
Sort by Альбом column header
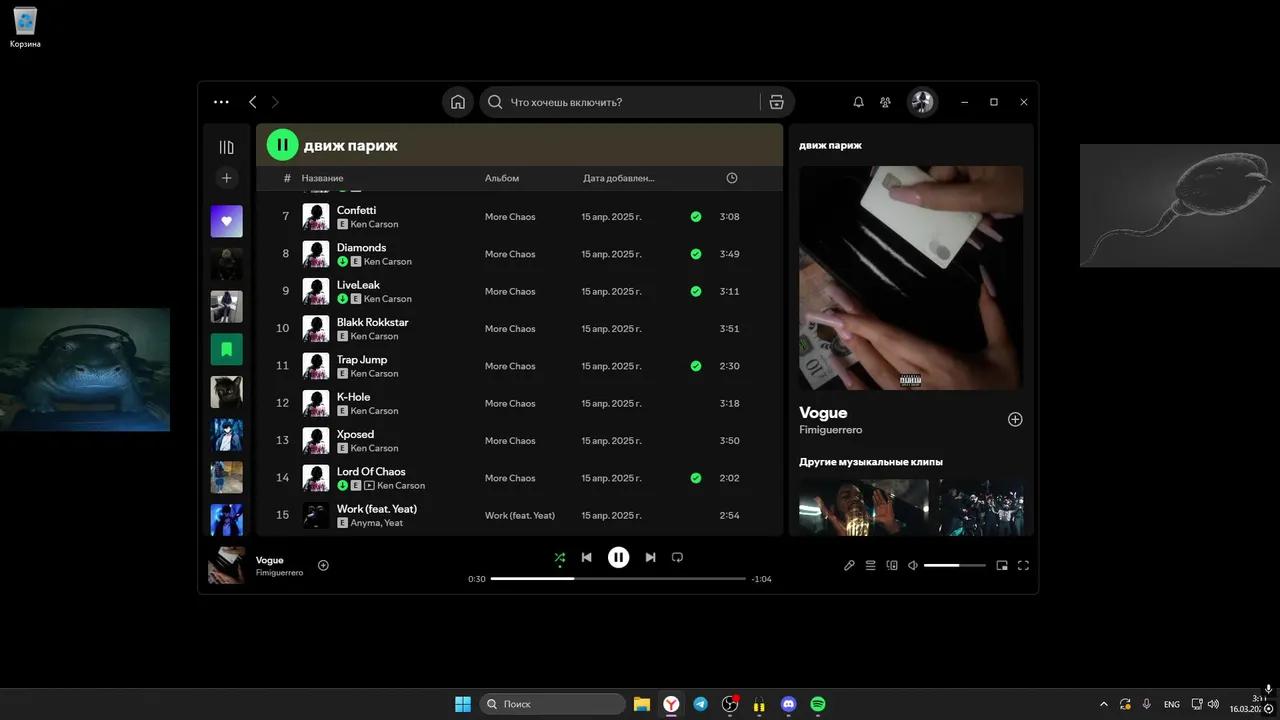point(502,178)
